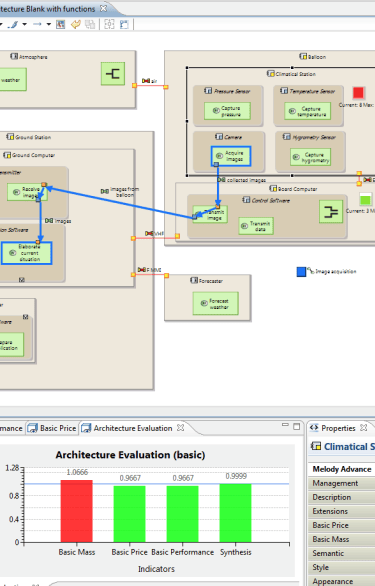
Task: Minimize the Architecture Evaluation view panel
Action: 285,425
